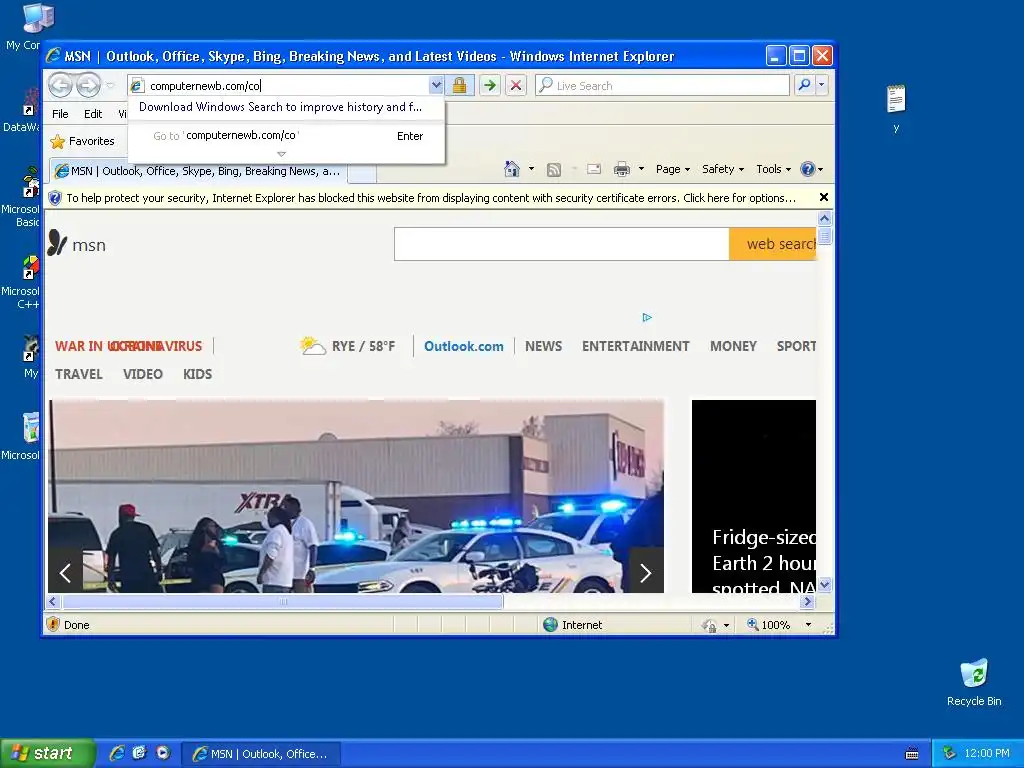Click the vertical scrollbar down arrow
Image resolution: width=1024 pixels, height=768 pixels.
824,584
